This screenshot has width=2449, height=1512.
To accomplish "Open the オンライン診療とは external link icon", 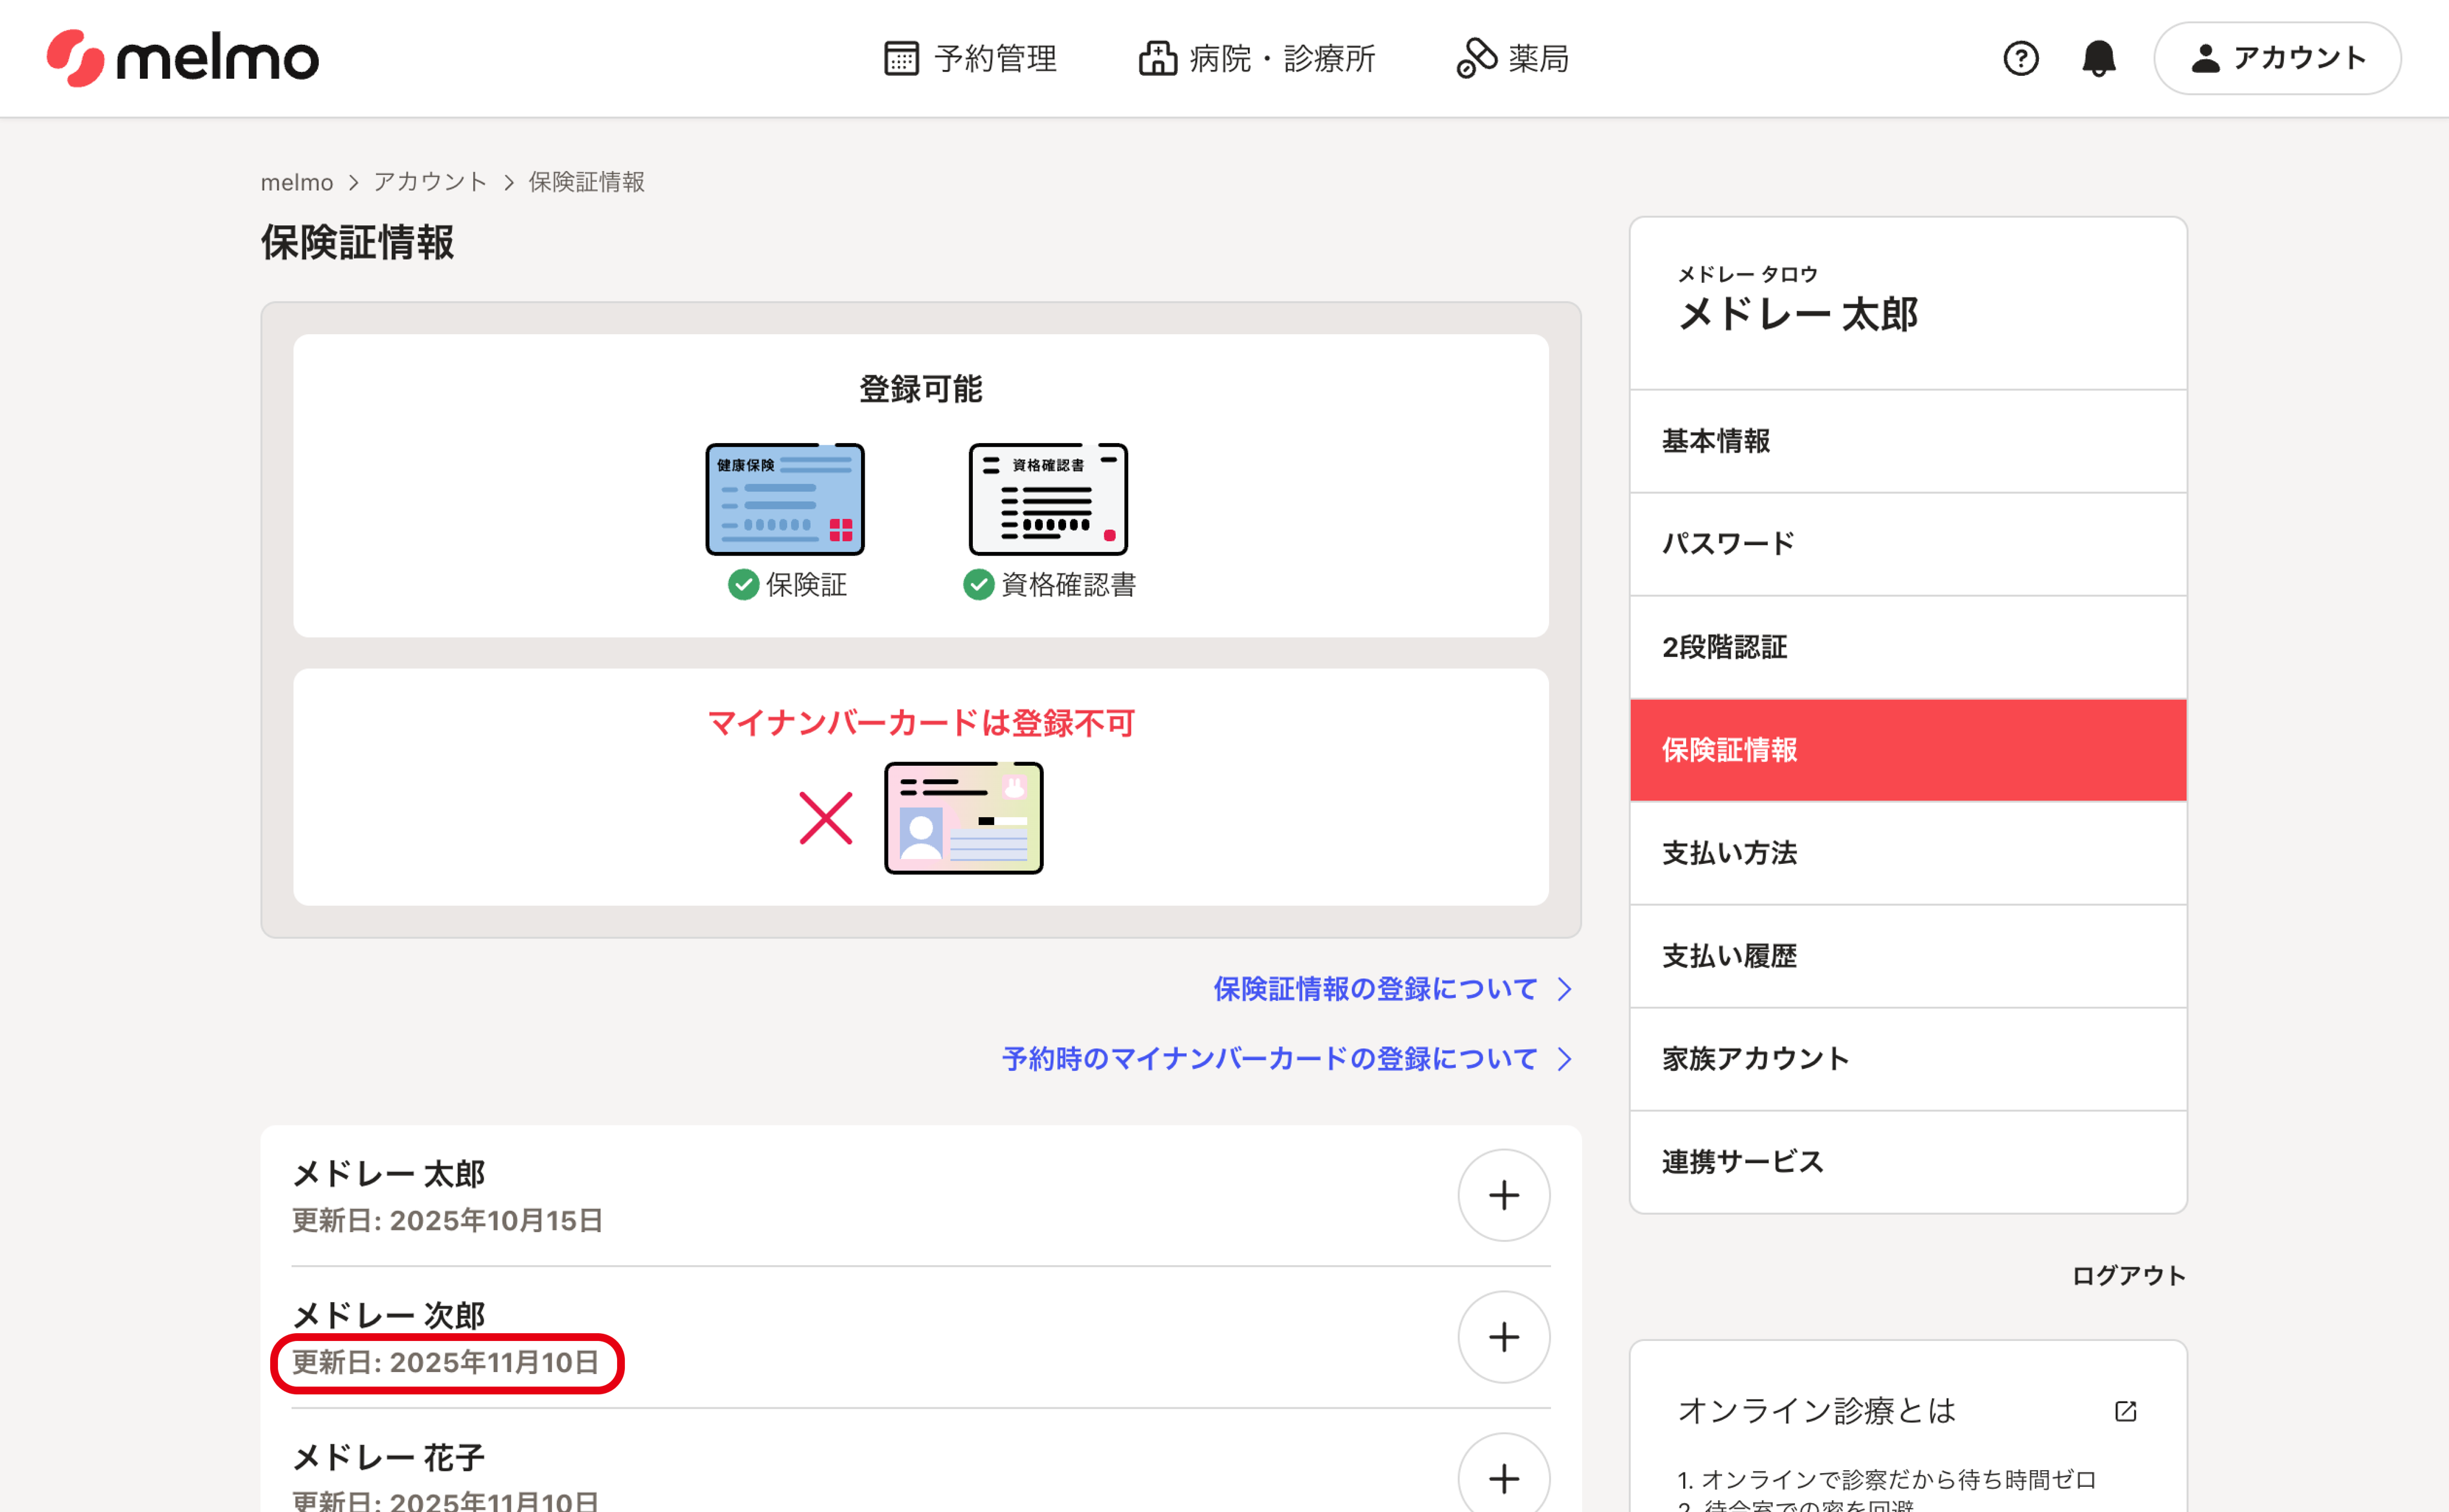I will click(x=2125, y=1411).
